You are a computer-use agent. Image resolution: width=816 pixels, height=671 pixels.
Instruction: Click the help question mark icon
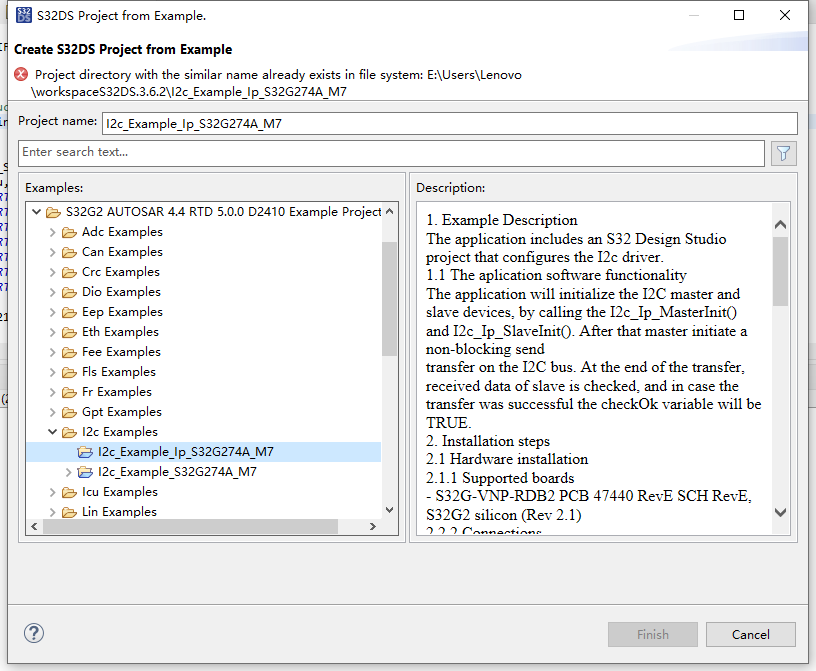click(x=34, y=634)
